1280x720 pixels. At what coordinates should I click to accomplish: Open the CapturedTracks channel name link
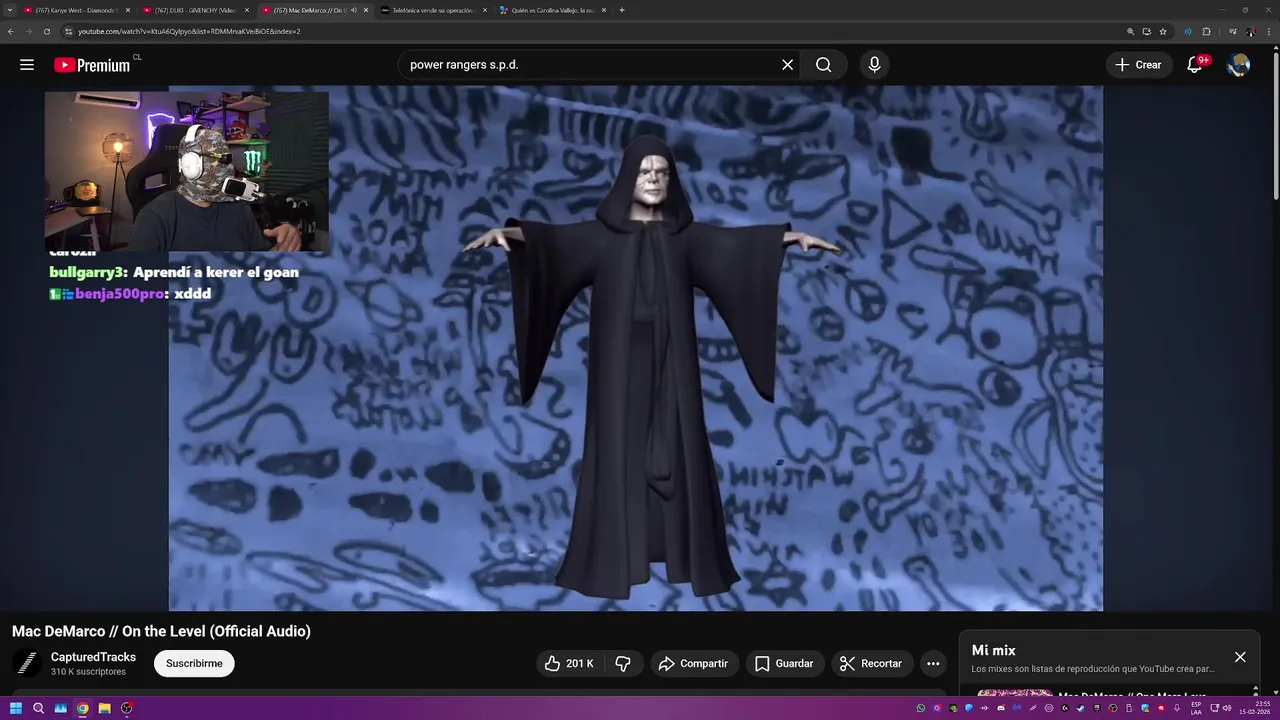93,657
